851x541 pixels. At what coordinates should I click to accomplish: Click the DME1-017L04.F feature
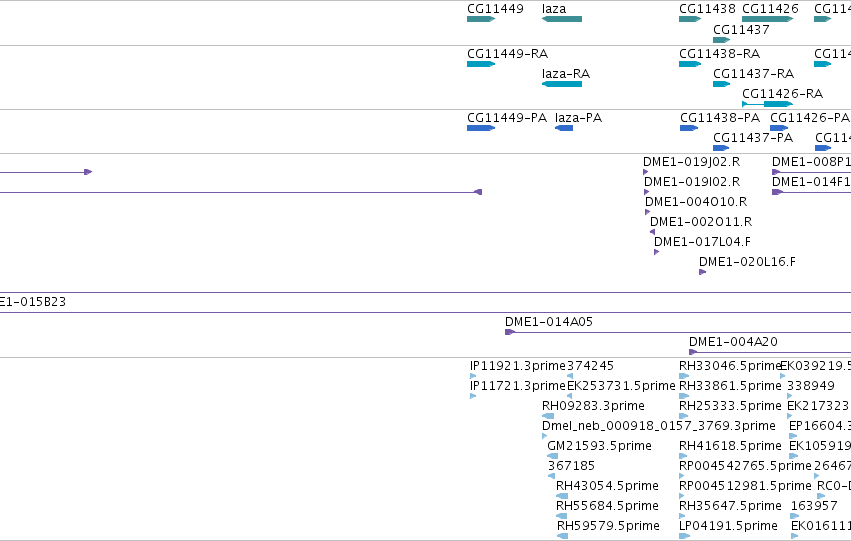point(657,252)
